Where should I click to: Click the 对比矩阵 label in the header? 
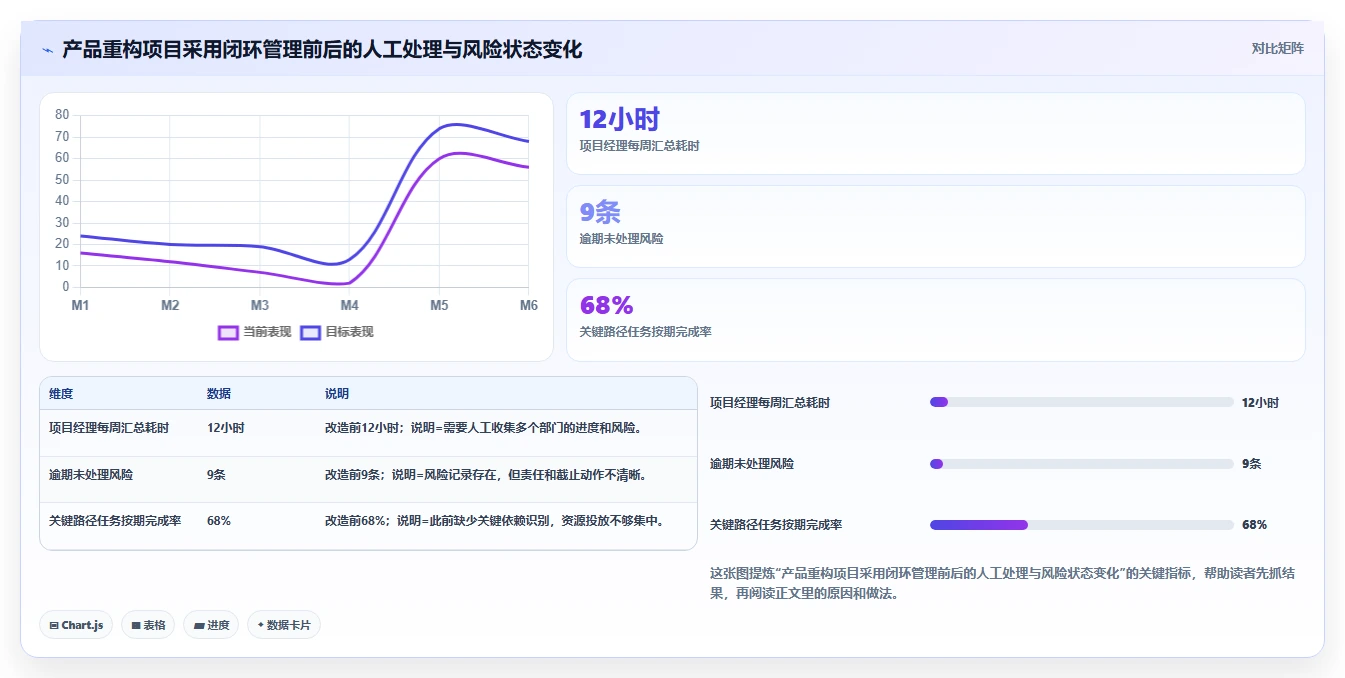[x=1277, y=48]
